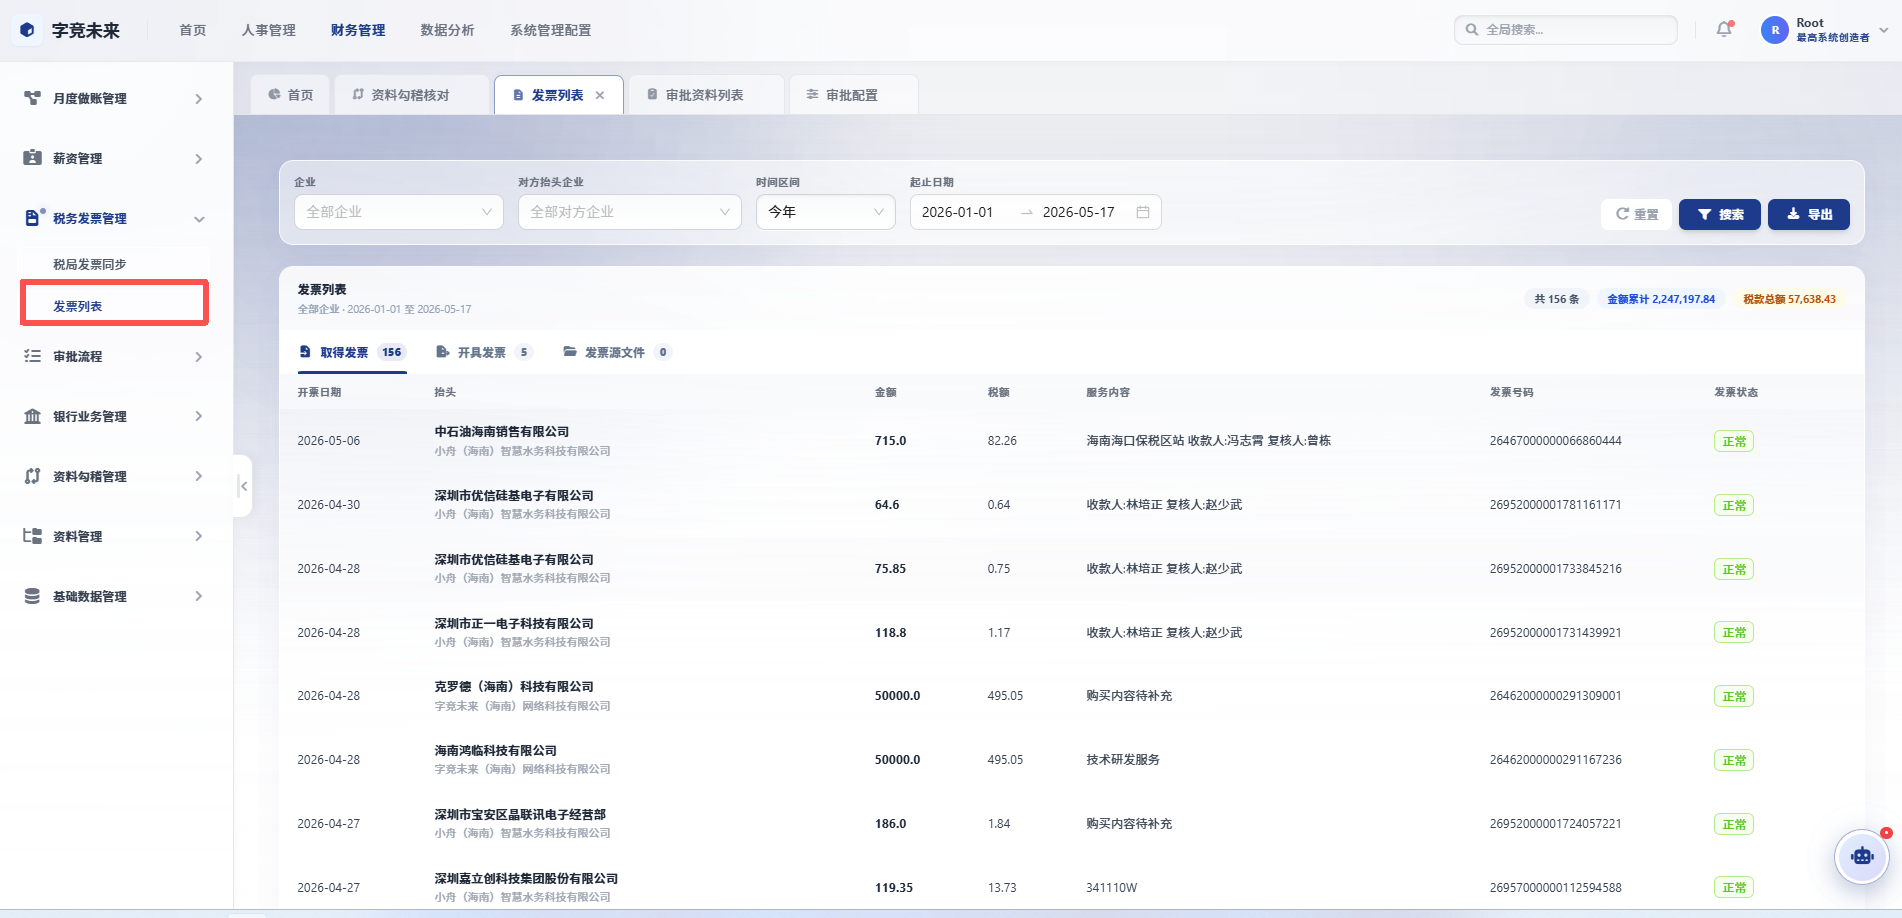
Task: Open the 全部对方企业 dropdown
Action: 630,212
